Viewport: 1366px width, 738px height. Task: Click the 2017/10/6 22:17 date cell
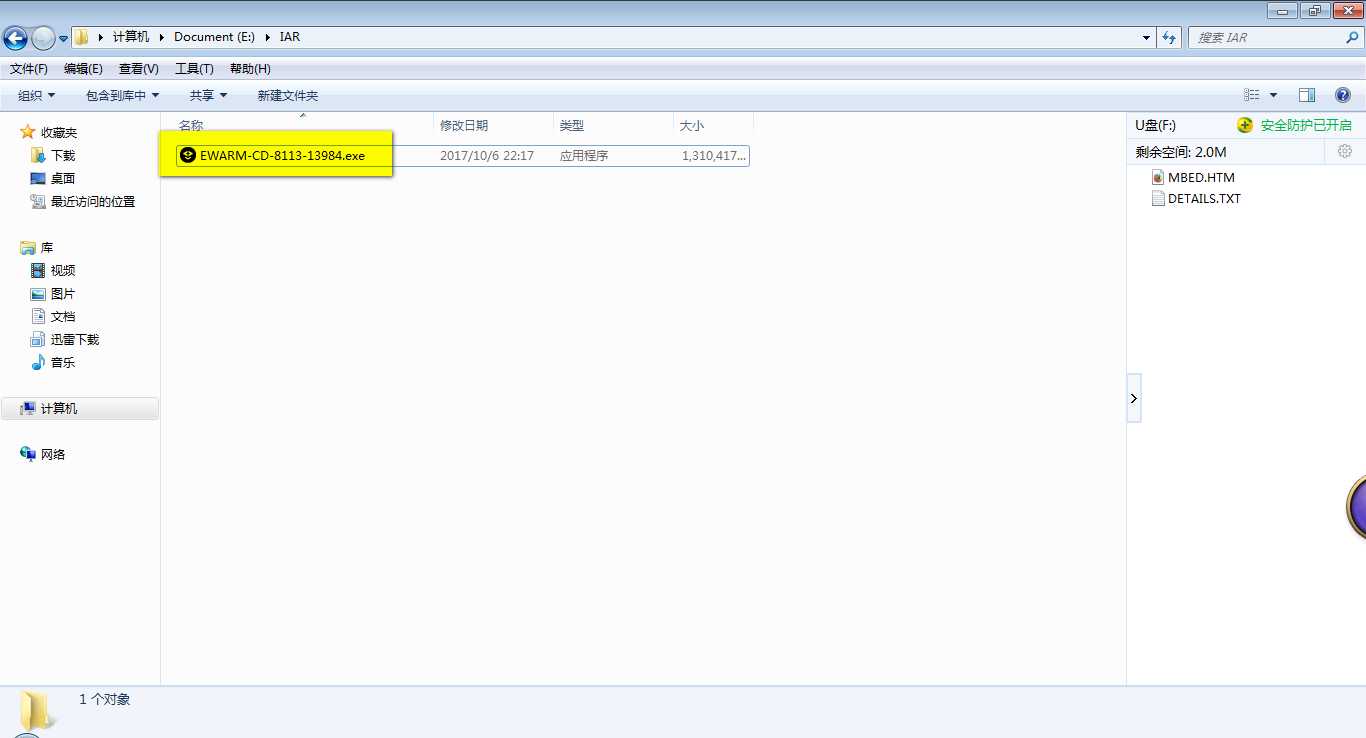click(x=487, y=155)
